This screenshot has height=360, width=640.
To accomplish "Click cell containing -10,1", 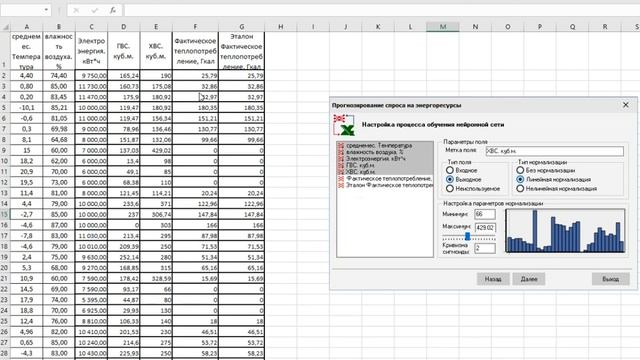I will (x=27, y=108).
